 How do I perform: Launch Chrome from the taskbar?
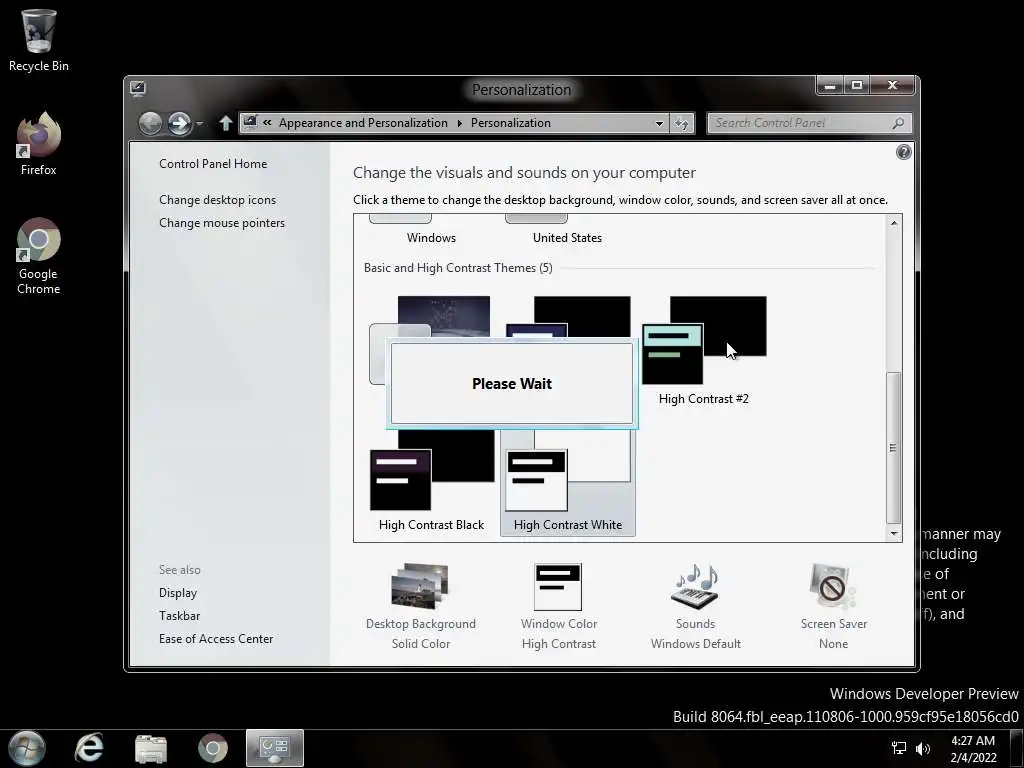click(x=213, y=748)
